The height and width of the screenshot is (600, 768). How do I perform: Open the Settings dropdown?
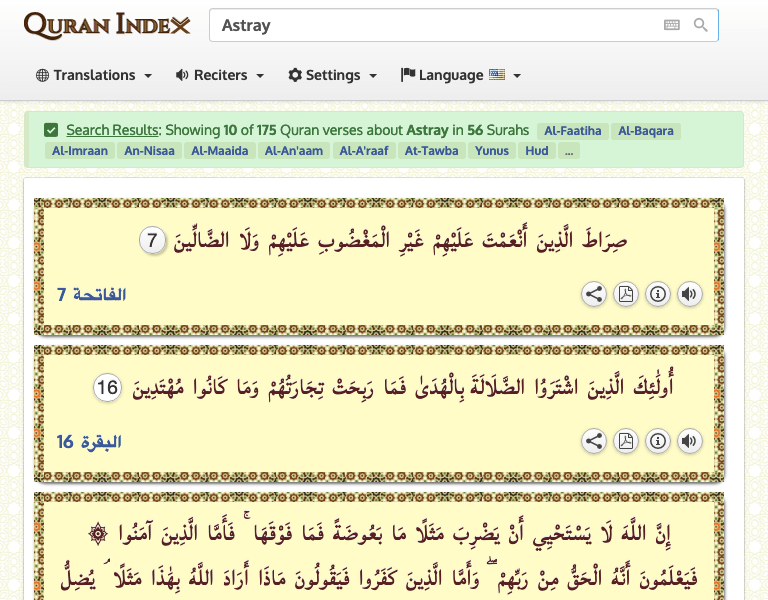click(333, 75)
